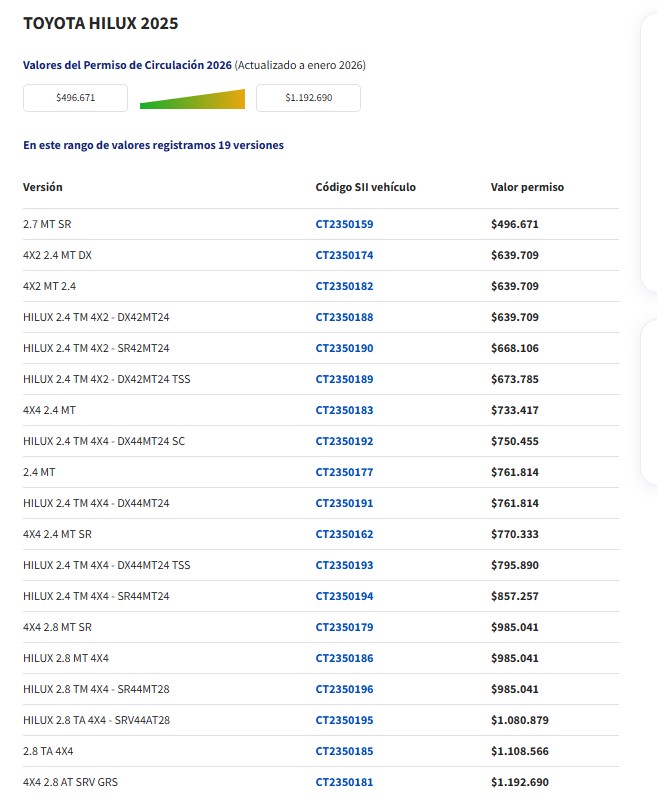The width and height of the screenshot is (657, 804).
Task: Click the Valor permiso column header
Action: pyautogui.click(x=527, y=187)
